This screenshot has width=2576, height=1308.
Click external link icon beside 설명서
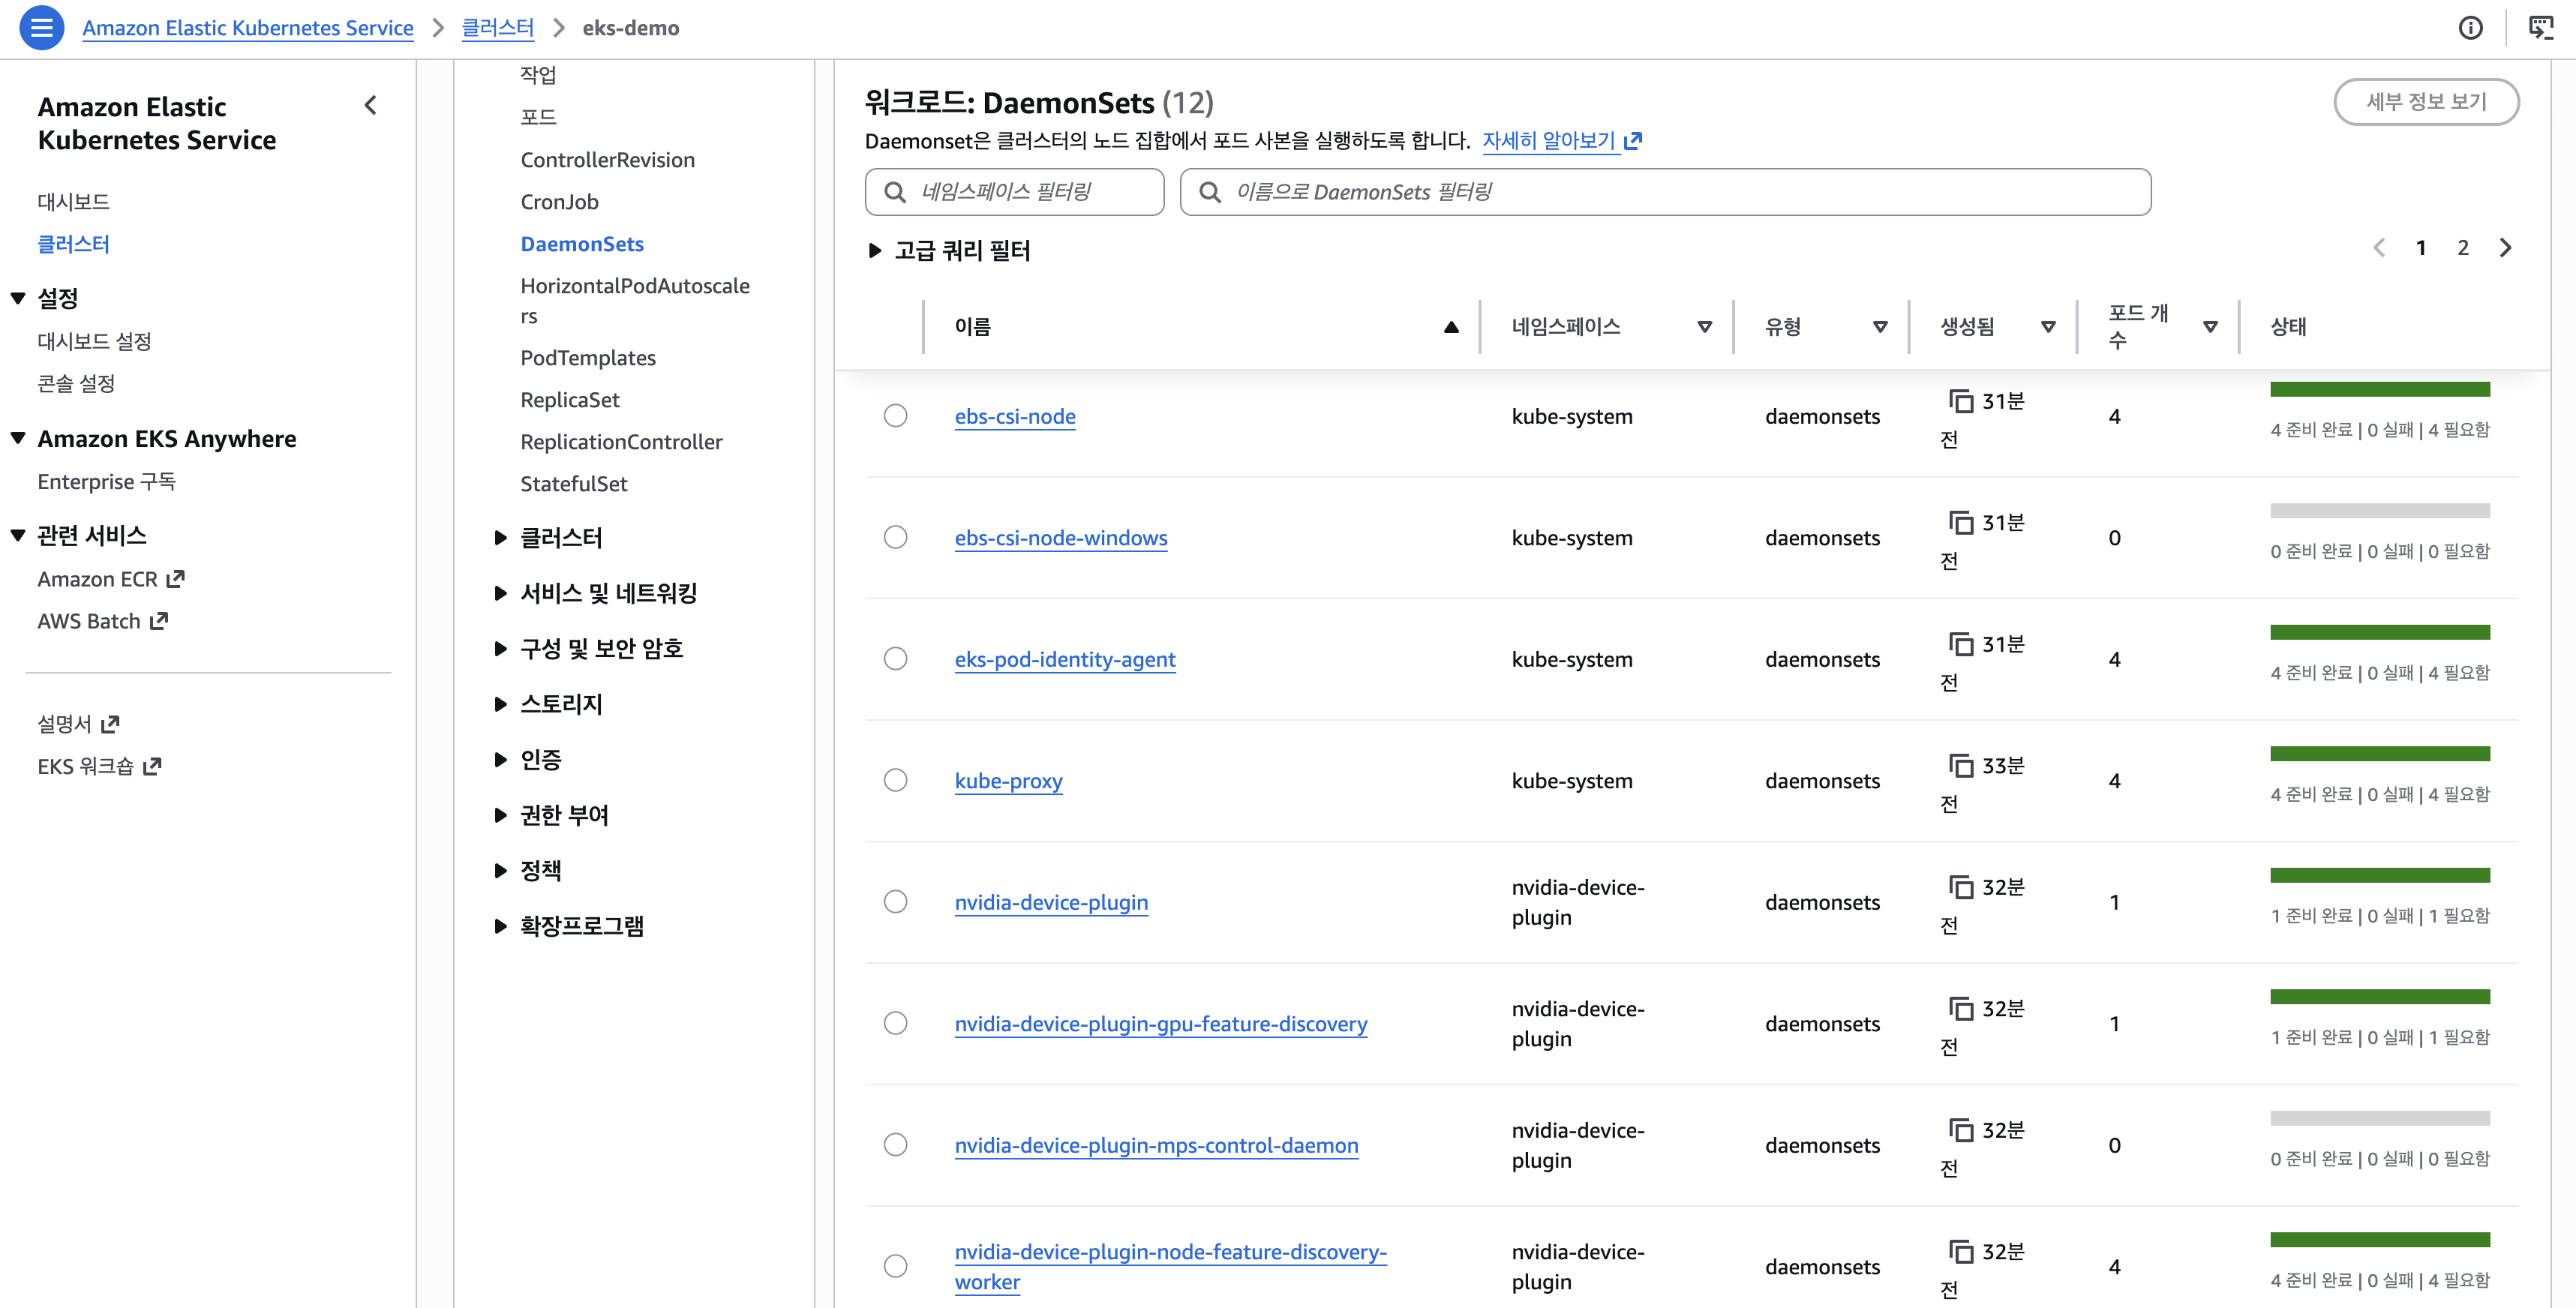(110, 724)
